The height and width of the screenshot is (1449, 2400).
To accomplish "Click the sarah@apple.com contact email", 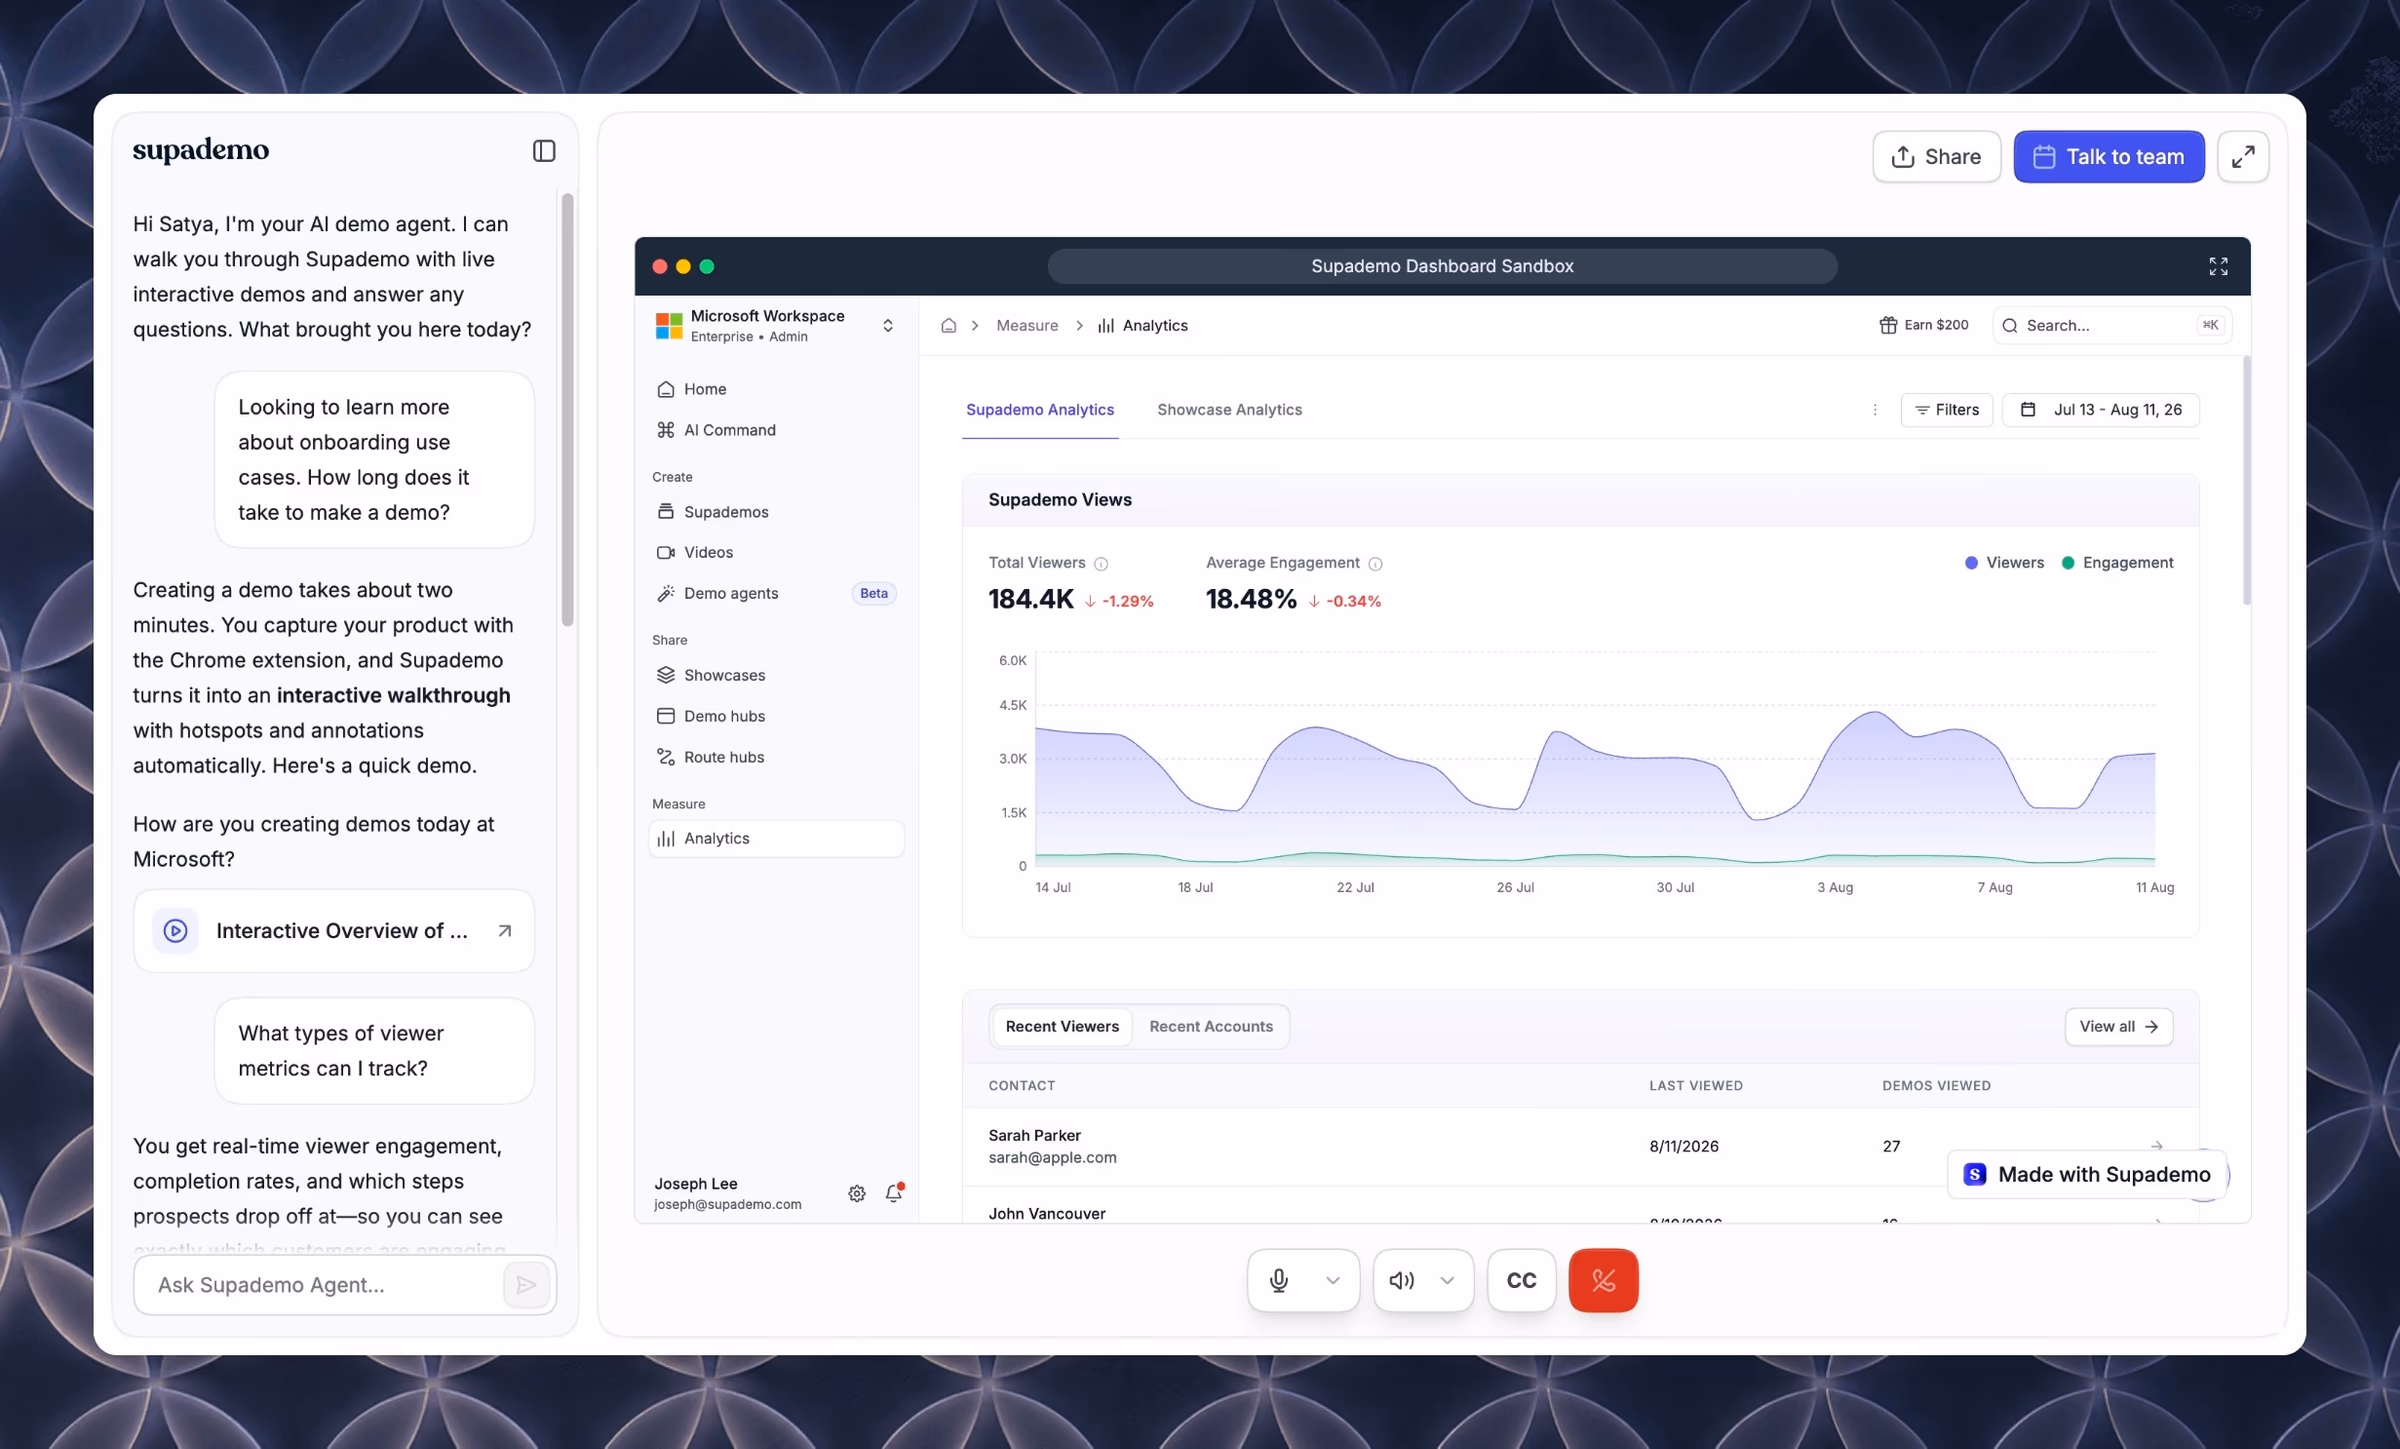I will click(1052, 1158).
